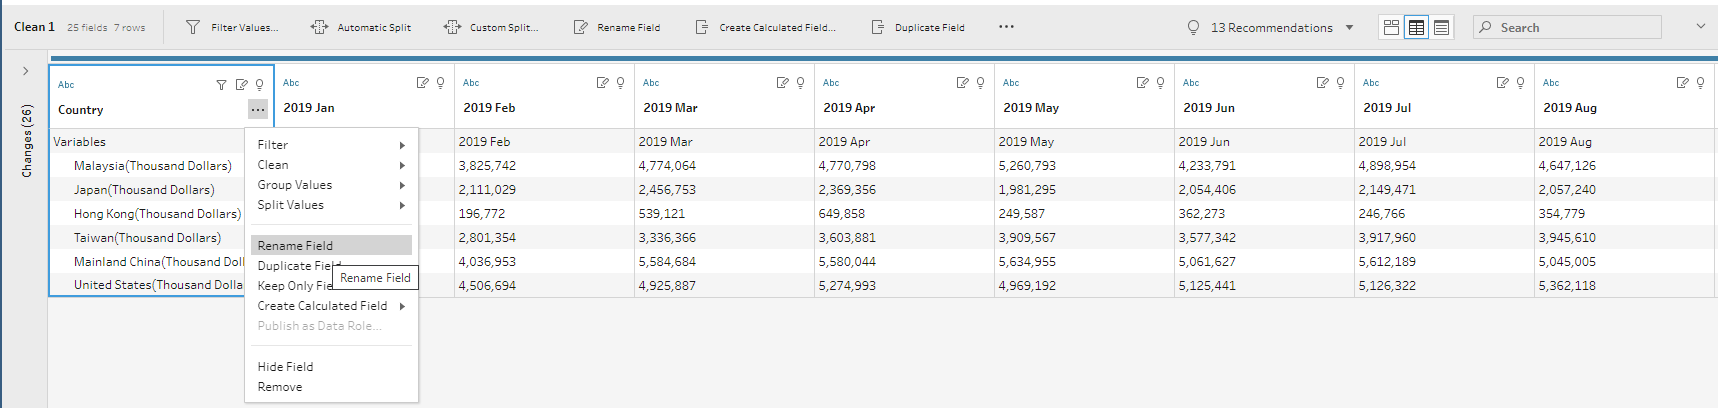
Task: Switch to list view
Action: coord(1441,28)
